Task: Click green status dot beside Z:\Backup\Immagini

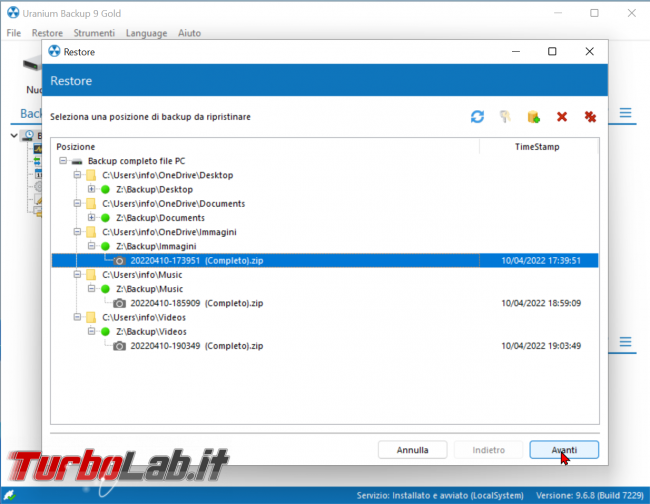Action: (105, 247)
